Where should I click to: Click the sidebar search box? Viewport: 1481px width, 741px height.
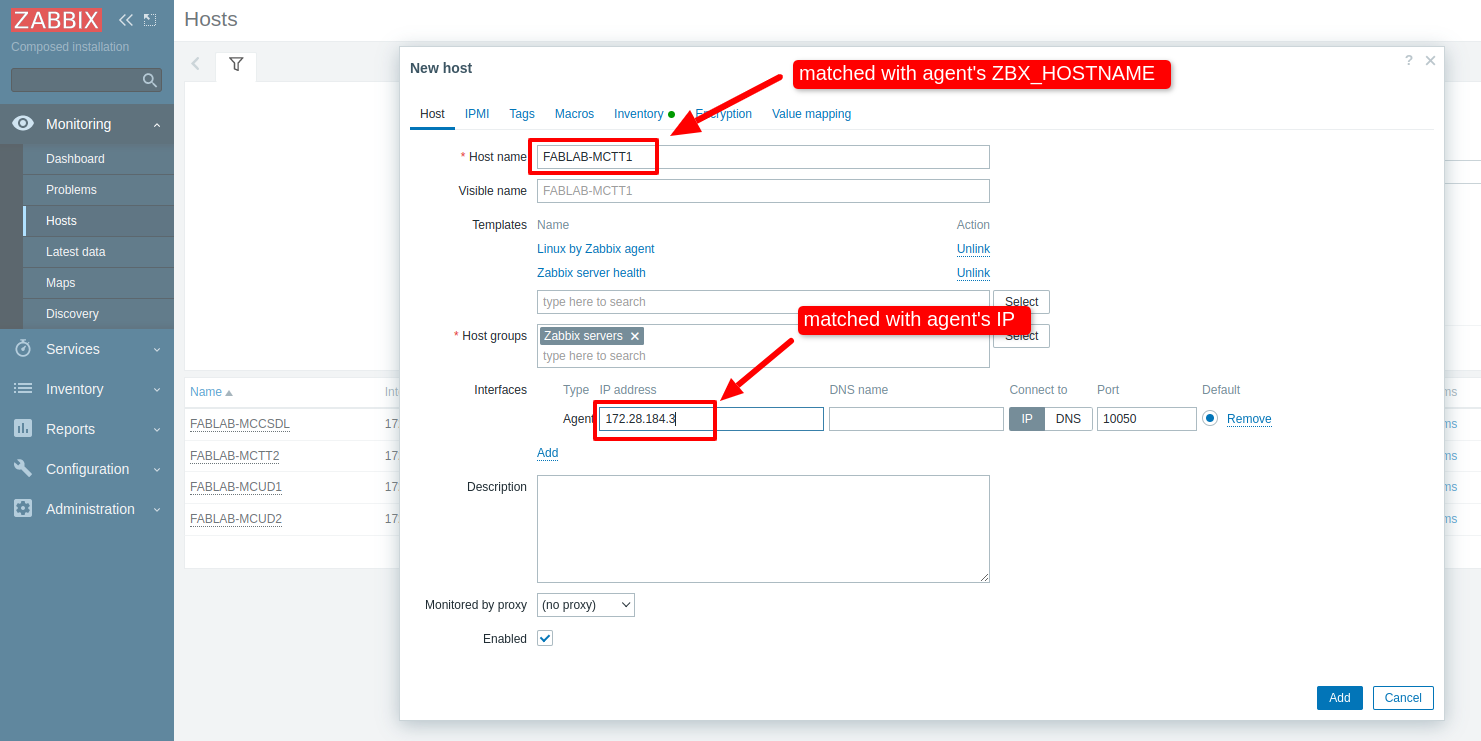point(86,80)
